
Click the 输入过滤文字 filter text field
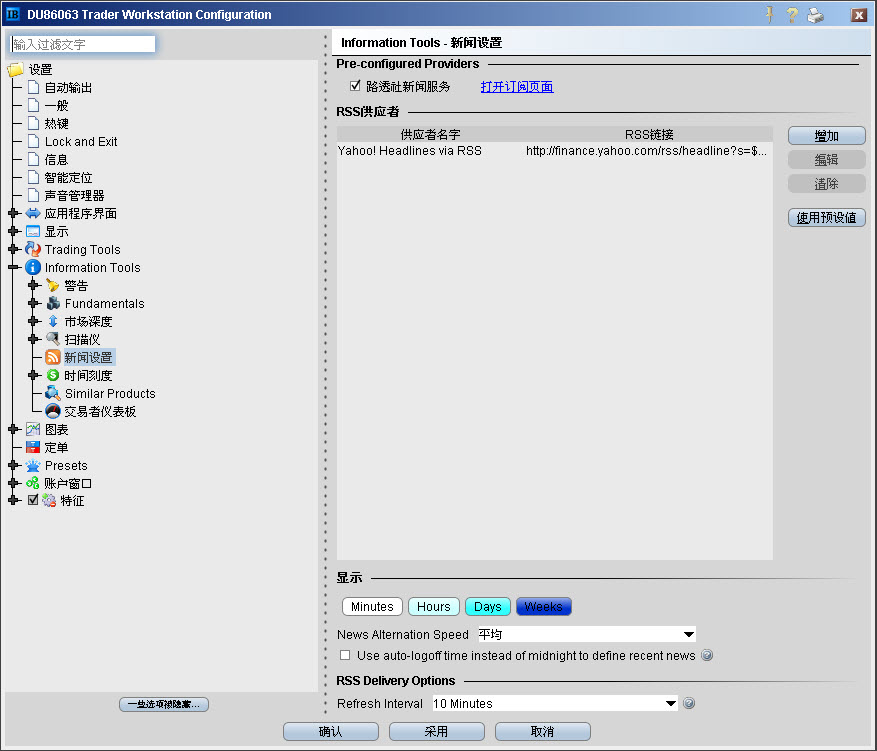coord(83,44)
